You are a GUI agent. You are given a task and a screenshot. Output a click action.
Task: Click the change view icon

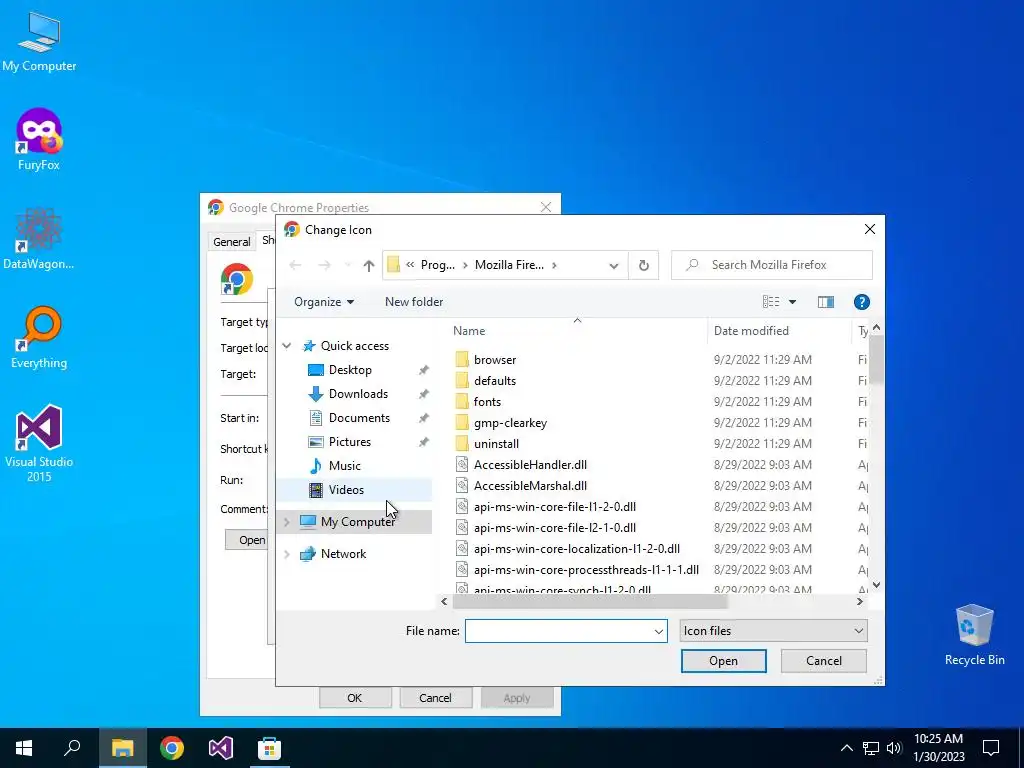771,302
